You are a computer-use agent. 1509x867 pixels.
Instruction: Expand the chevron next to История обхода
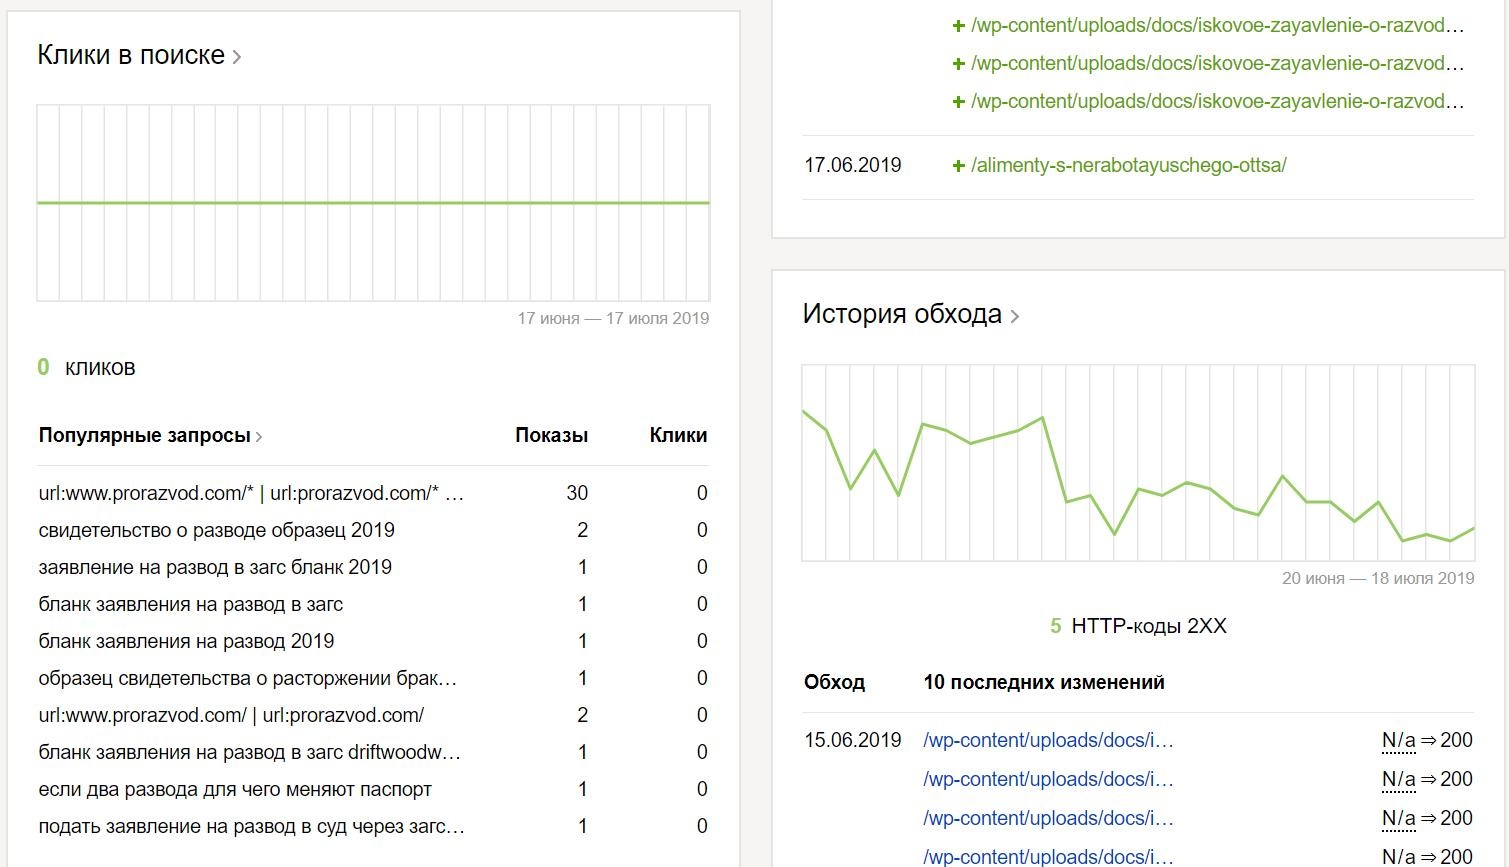(1014, 317)
